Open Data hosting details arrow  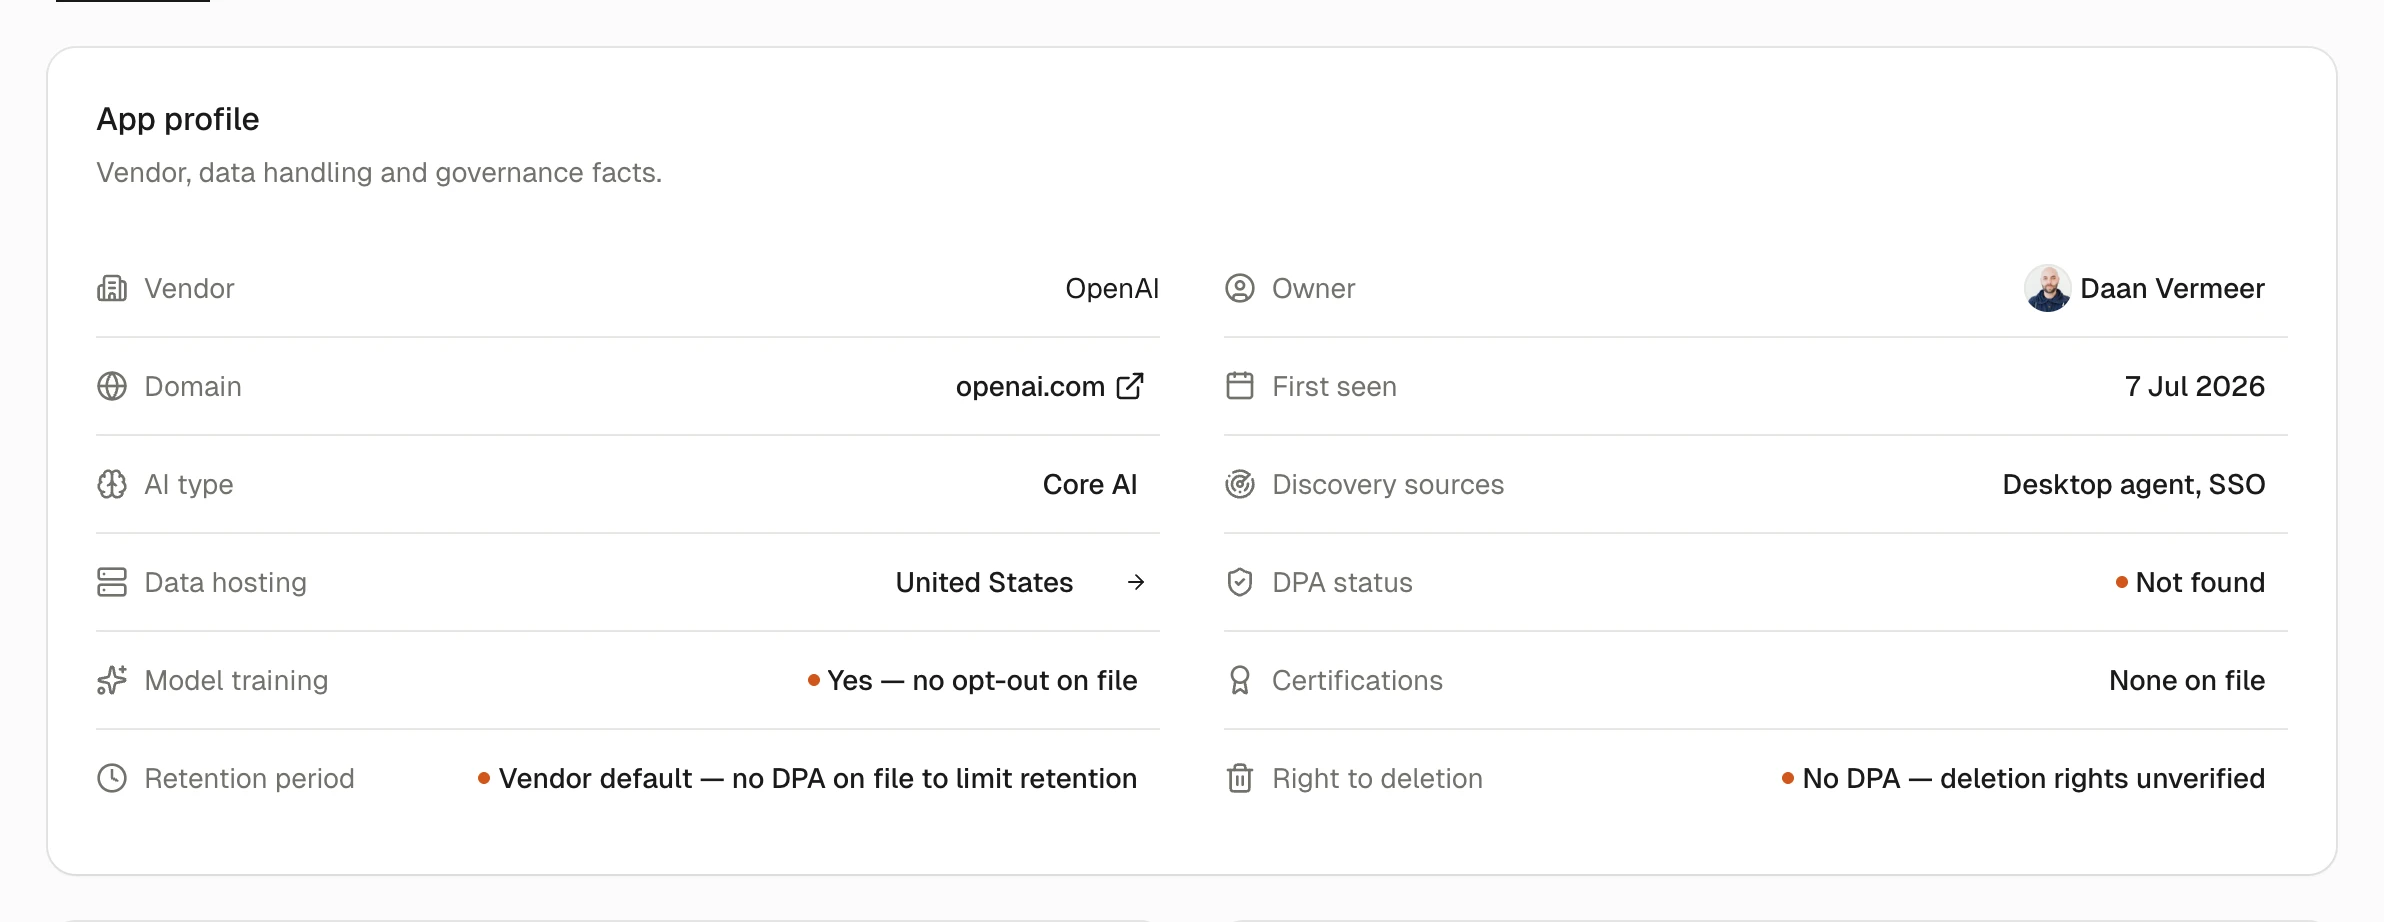(x=1136, y=582)
